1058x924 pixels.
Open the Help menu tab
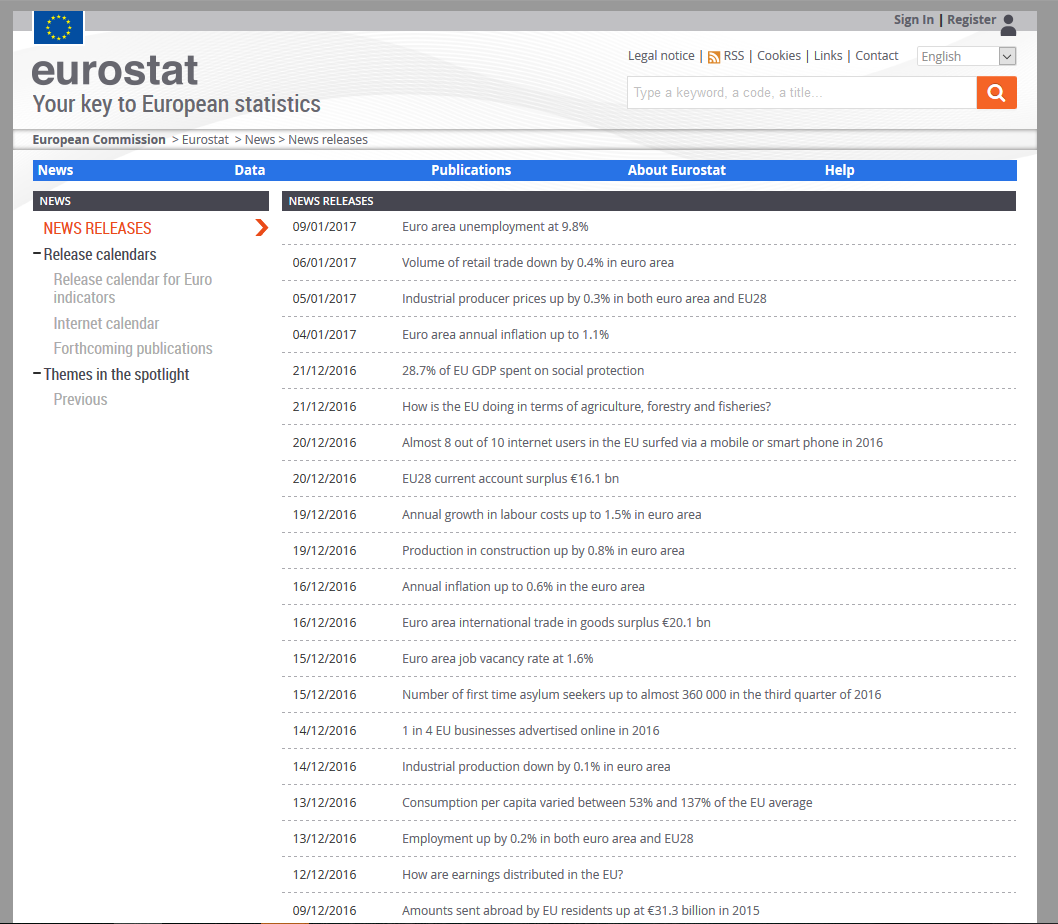coord(839,170)
